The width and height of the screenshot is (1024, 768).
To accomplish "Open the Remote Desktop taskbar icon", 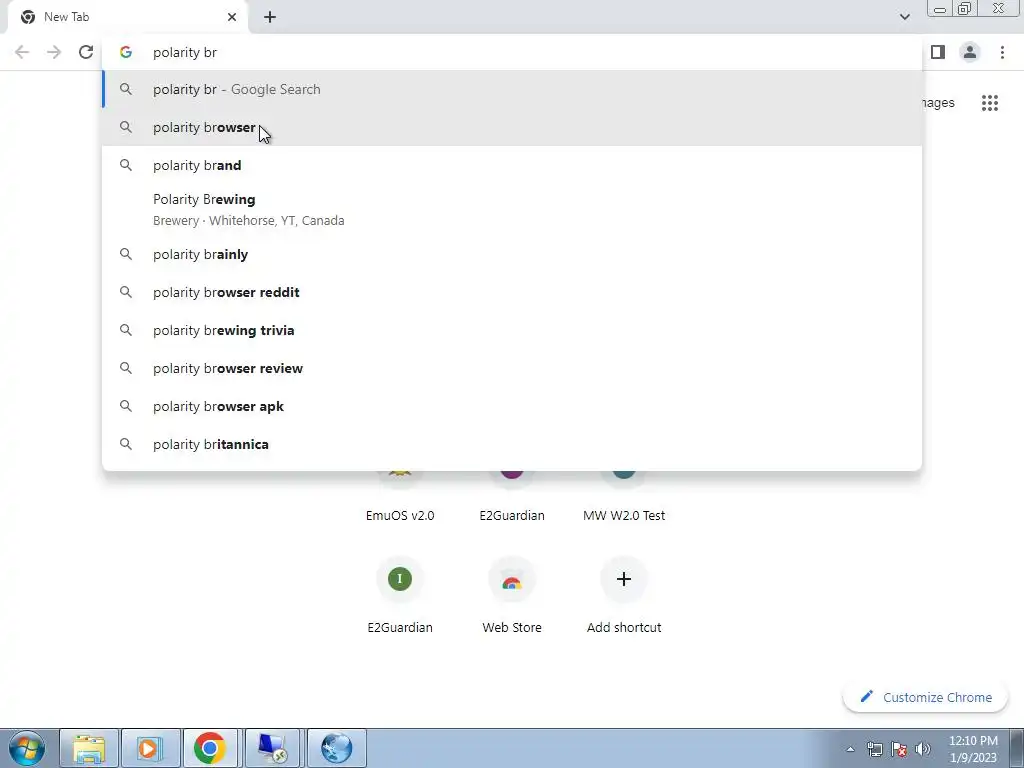I will [x=272, y=748].
